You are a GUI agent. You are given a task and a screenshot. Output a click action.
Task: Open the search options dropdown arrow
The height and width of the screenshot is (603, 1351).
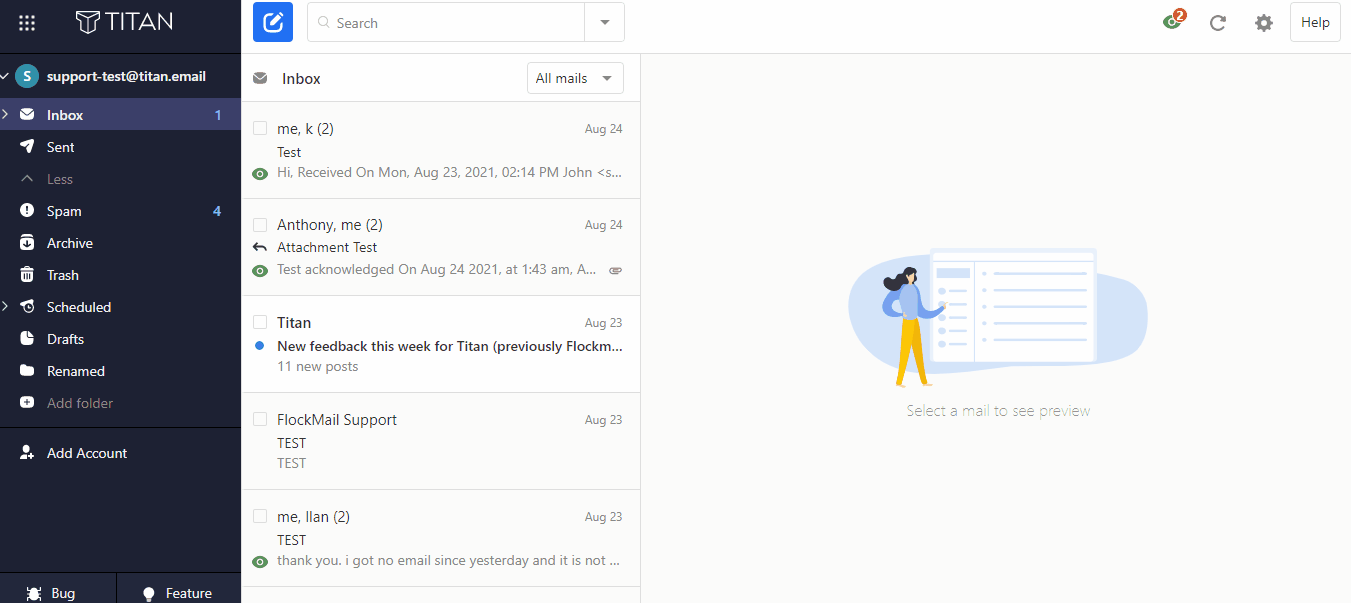[604, 22]
